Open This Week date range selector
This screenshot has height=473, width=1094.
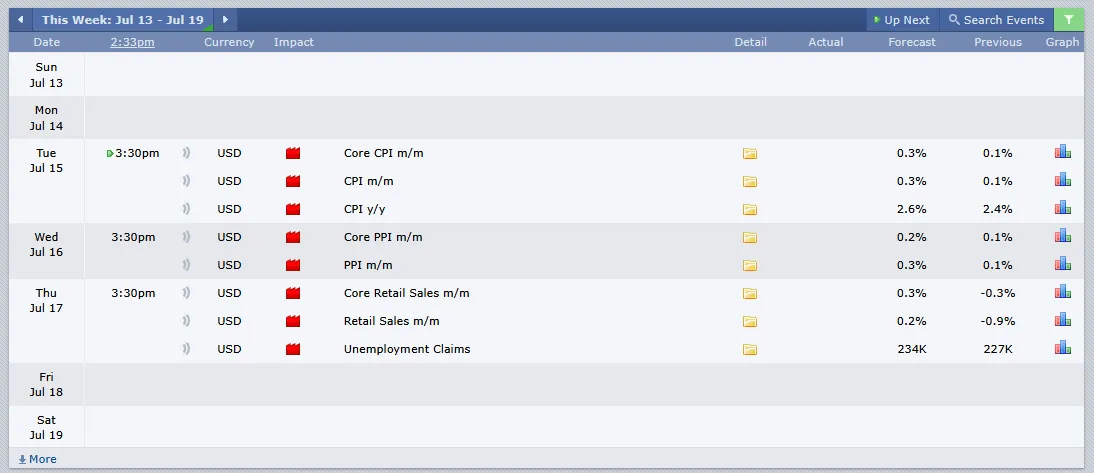(123, 20)
